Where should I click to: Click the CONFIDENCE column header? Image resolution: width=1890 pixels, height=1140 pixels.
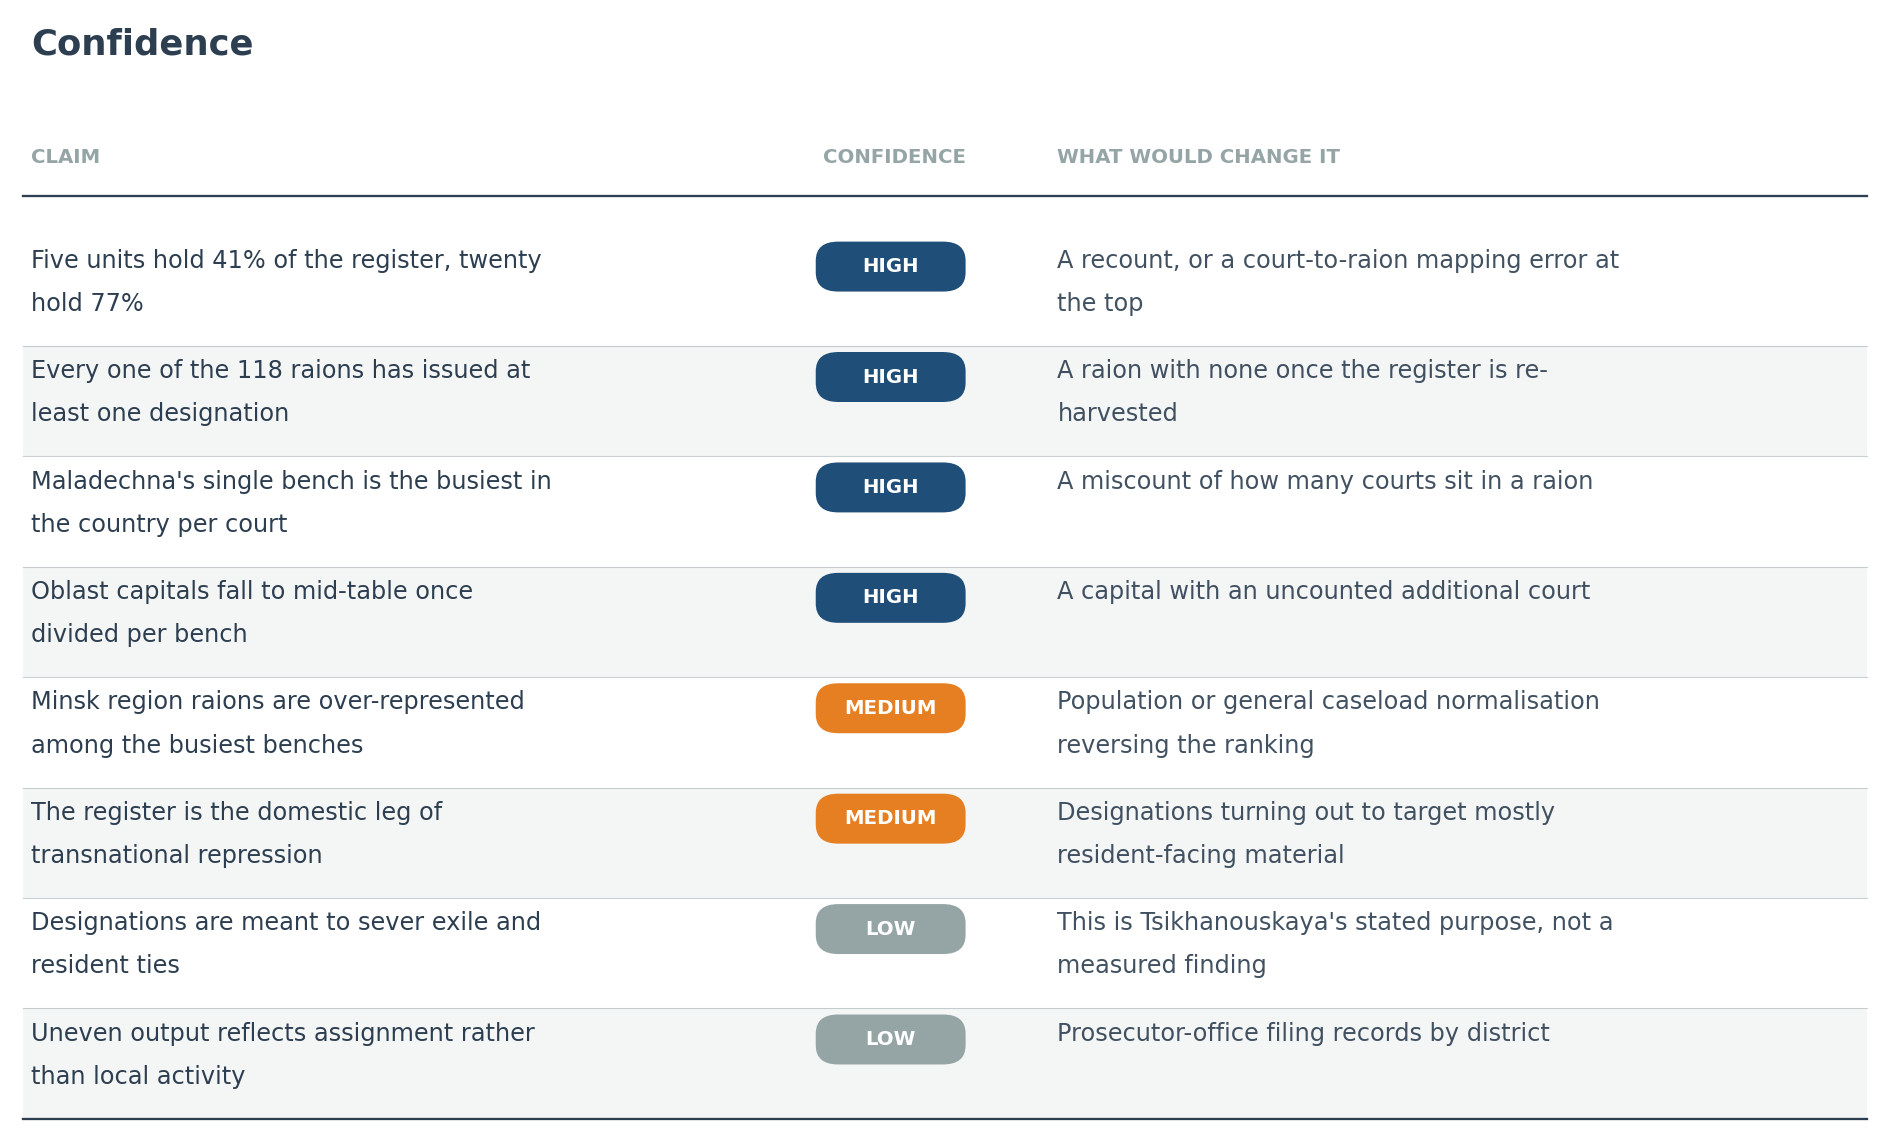pyautogui.click(x=894, y=157)
